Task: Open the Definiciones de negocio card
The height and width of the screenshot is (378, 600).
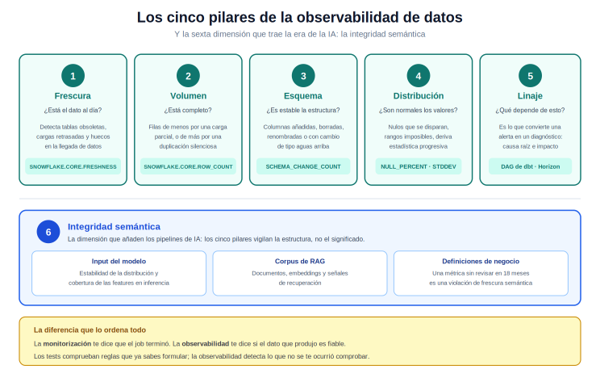Action: pyautogui.click(x=481, y=273)
